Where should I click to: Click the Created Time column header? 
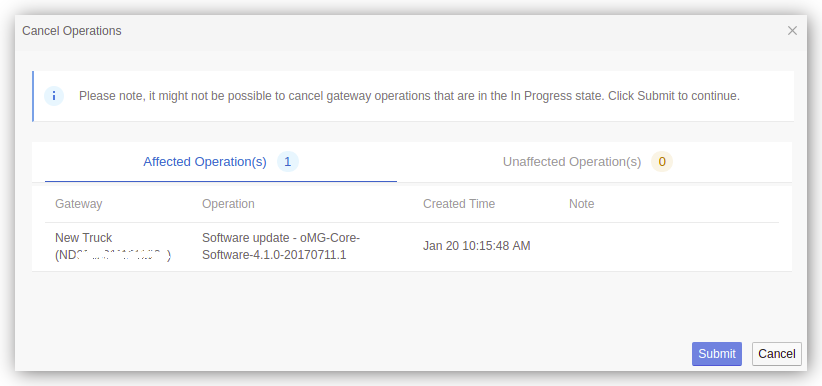[459, 204]
